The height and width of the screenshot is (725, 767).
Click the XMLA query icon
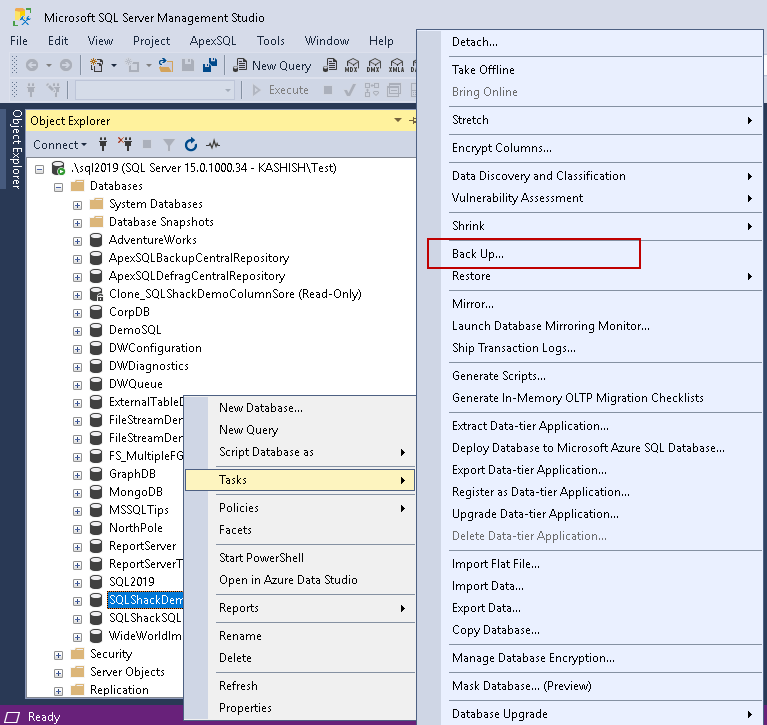click(x=396, y=66)
